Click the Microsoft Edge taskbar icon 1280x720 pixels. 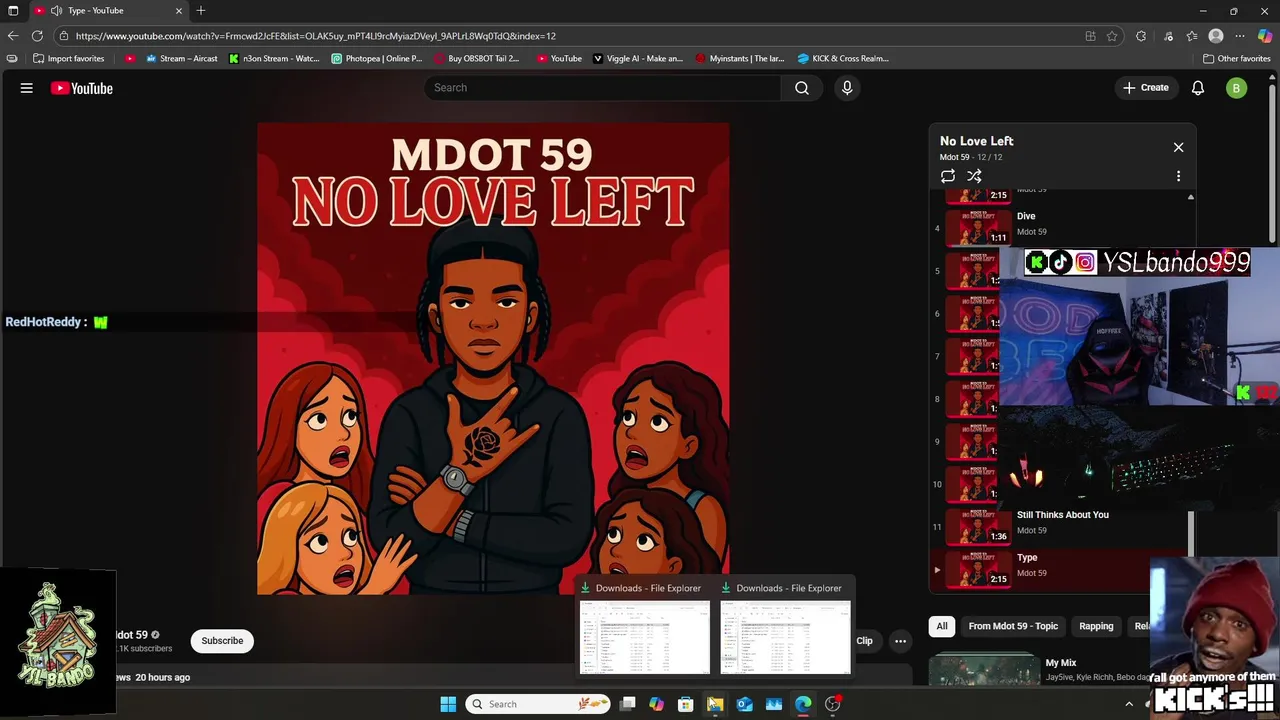(x=803, y=704)
